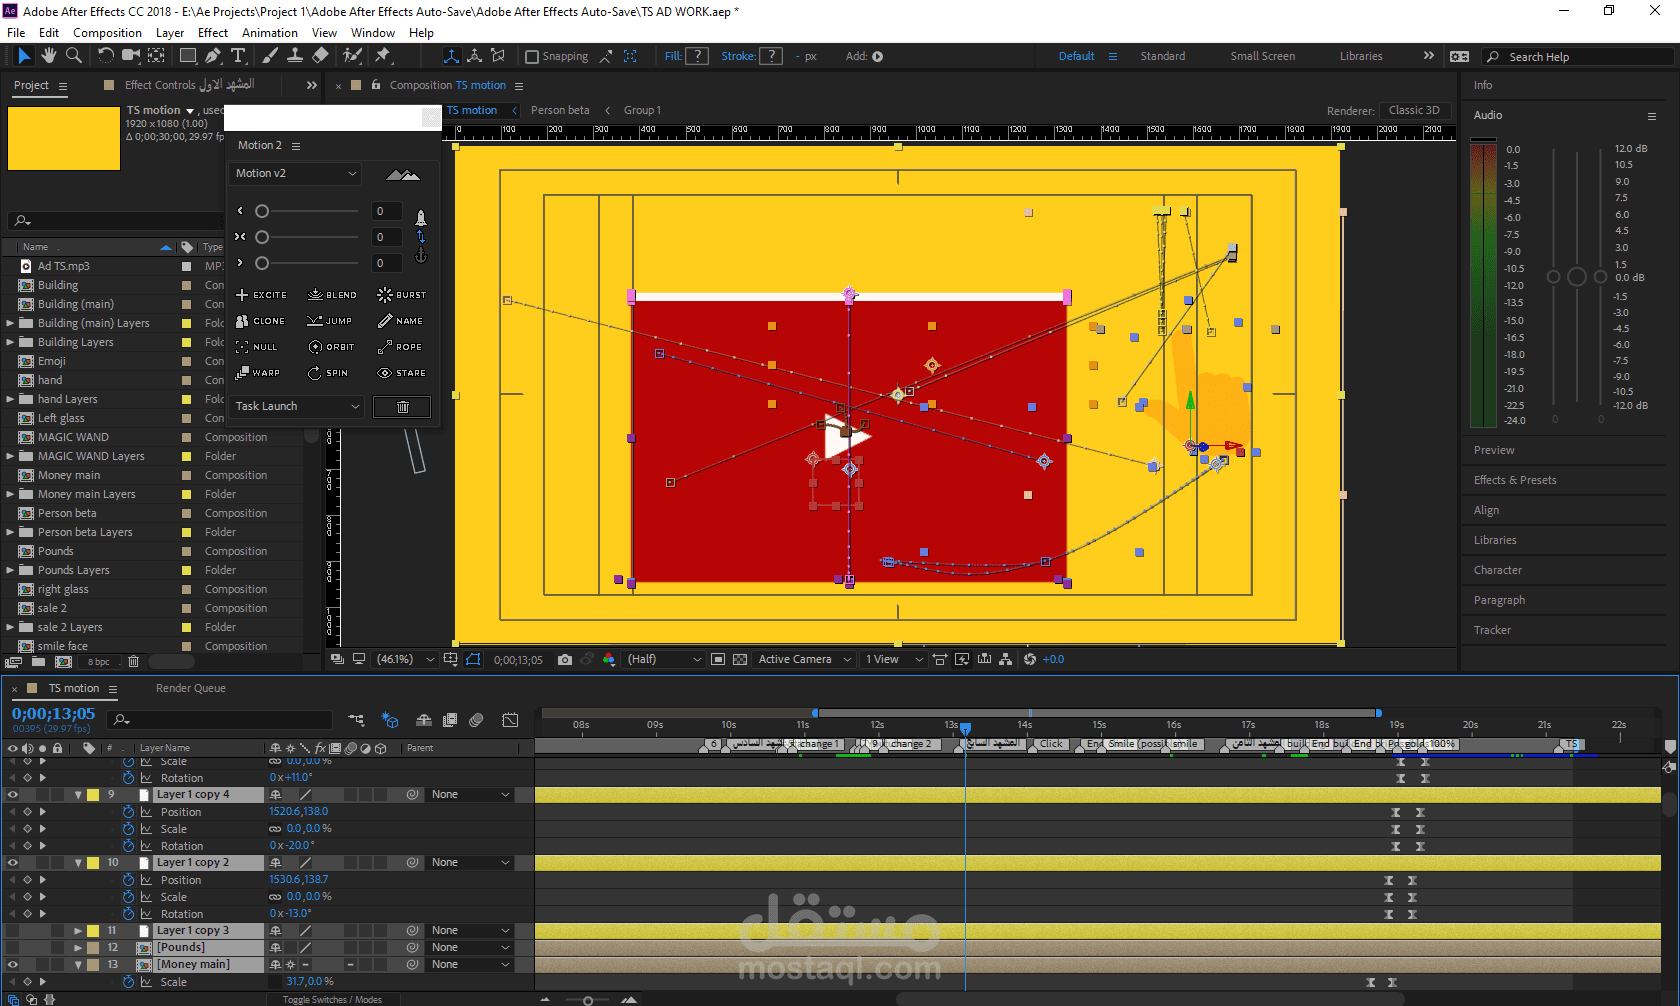Click the Blend tool in Motion 2
Image resolution: width=1680 pixels, height=1006 pixels.
point(332,295)
